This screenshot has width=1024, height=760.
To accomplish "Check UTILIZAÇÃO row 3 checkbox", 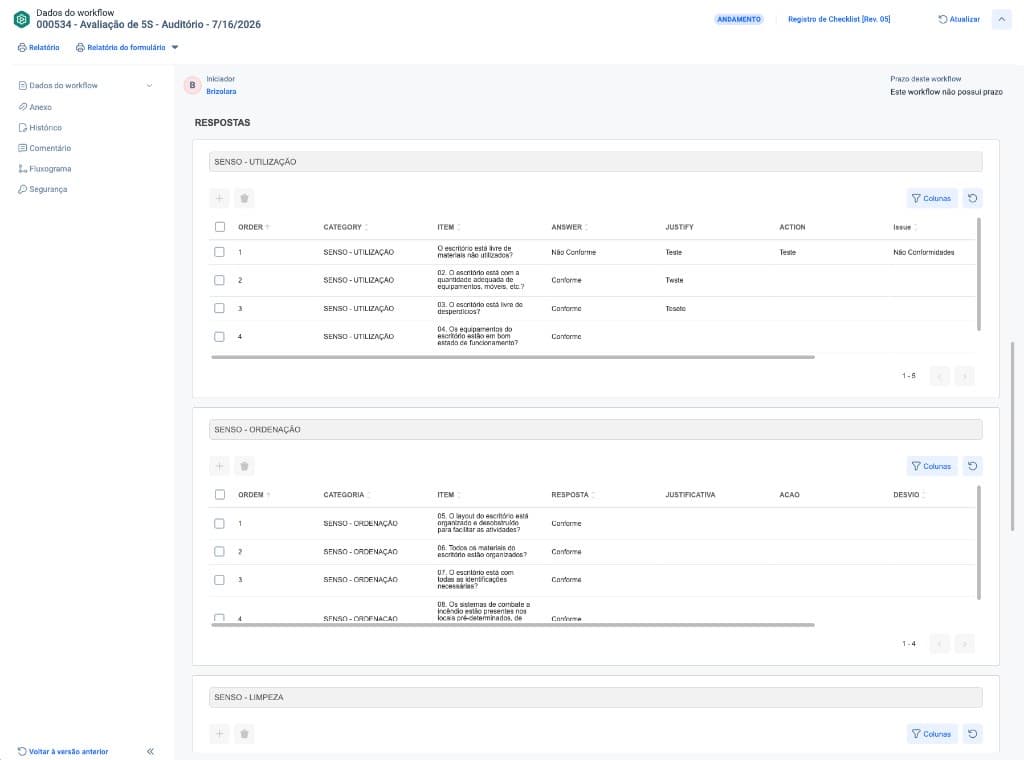I will pyautogui.click(x=219, y=308).
